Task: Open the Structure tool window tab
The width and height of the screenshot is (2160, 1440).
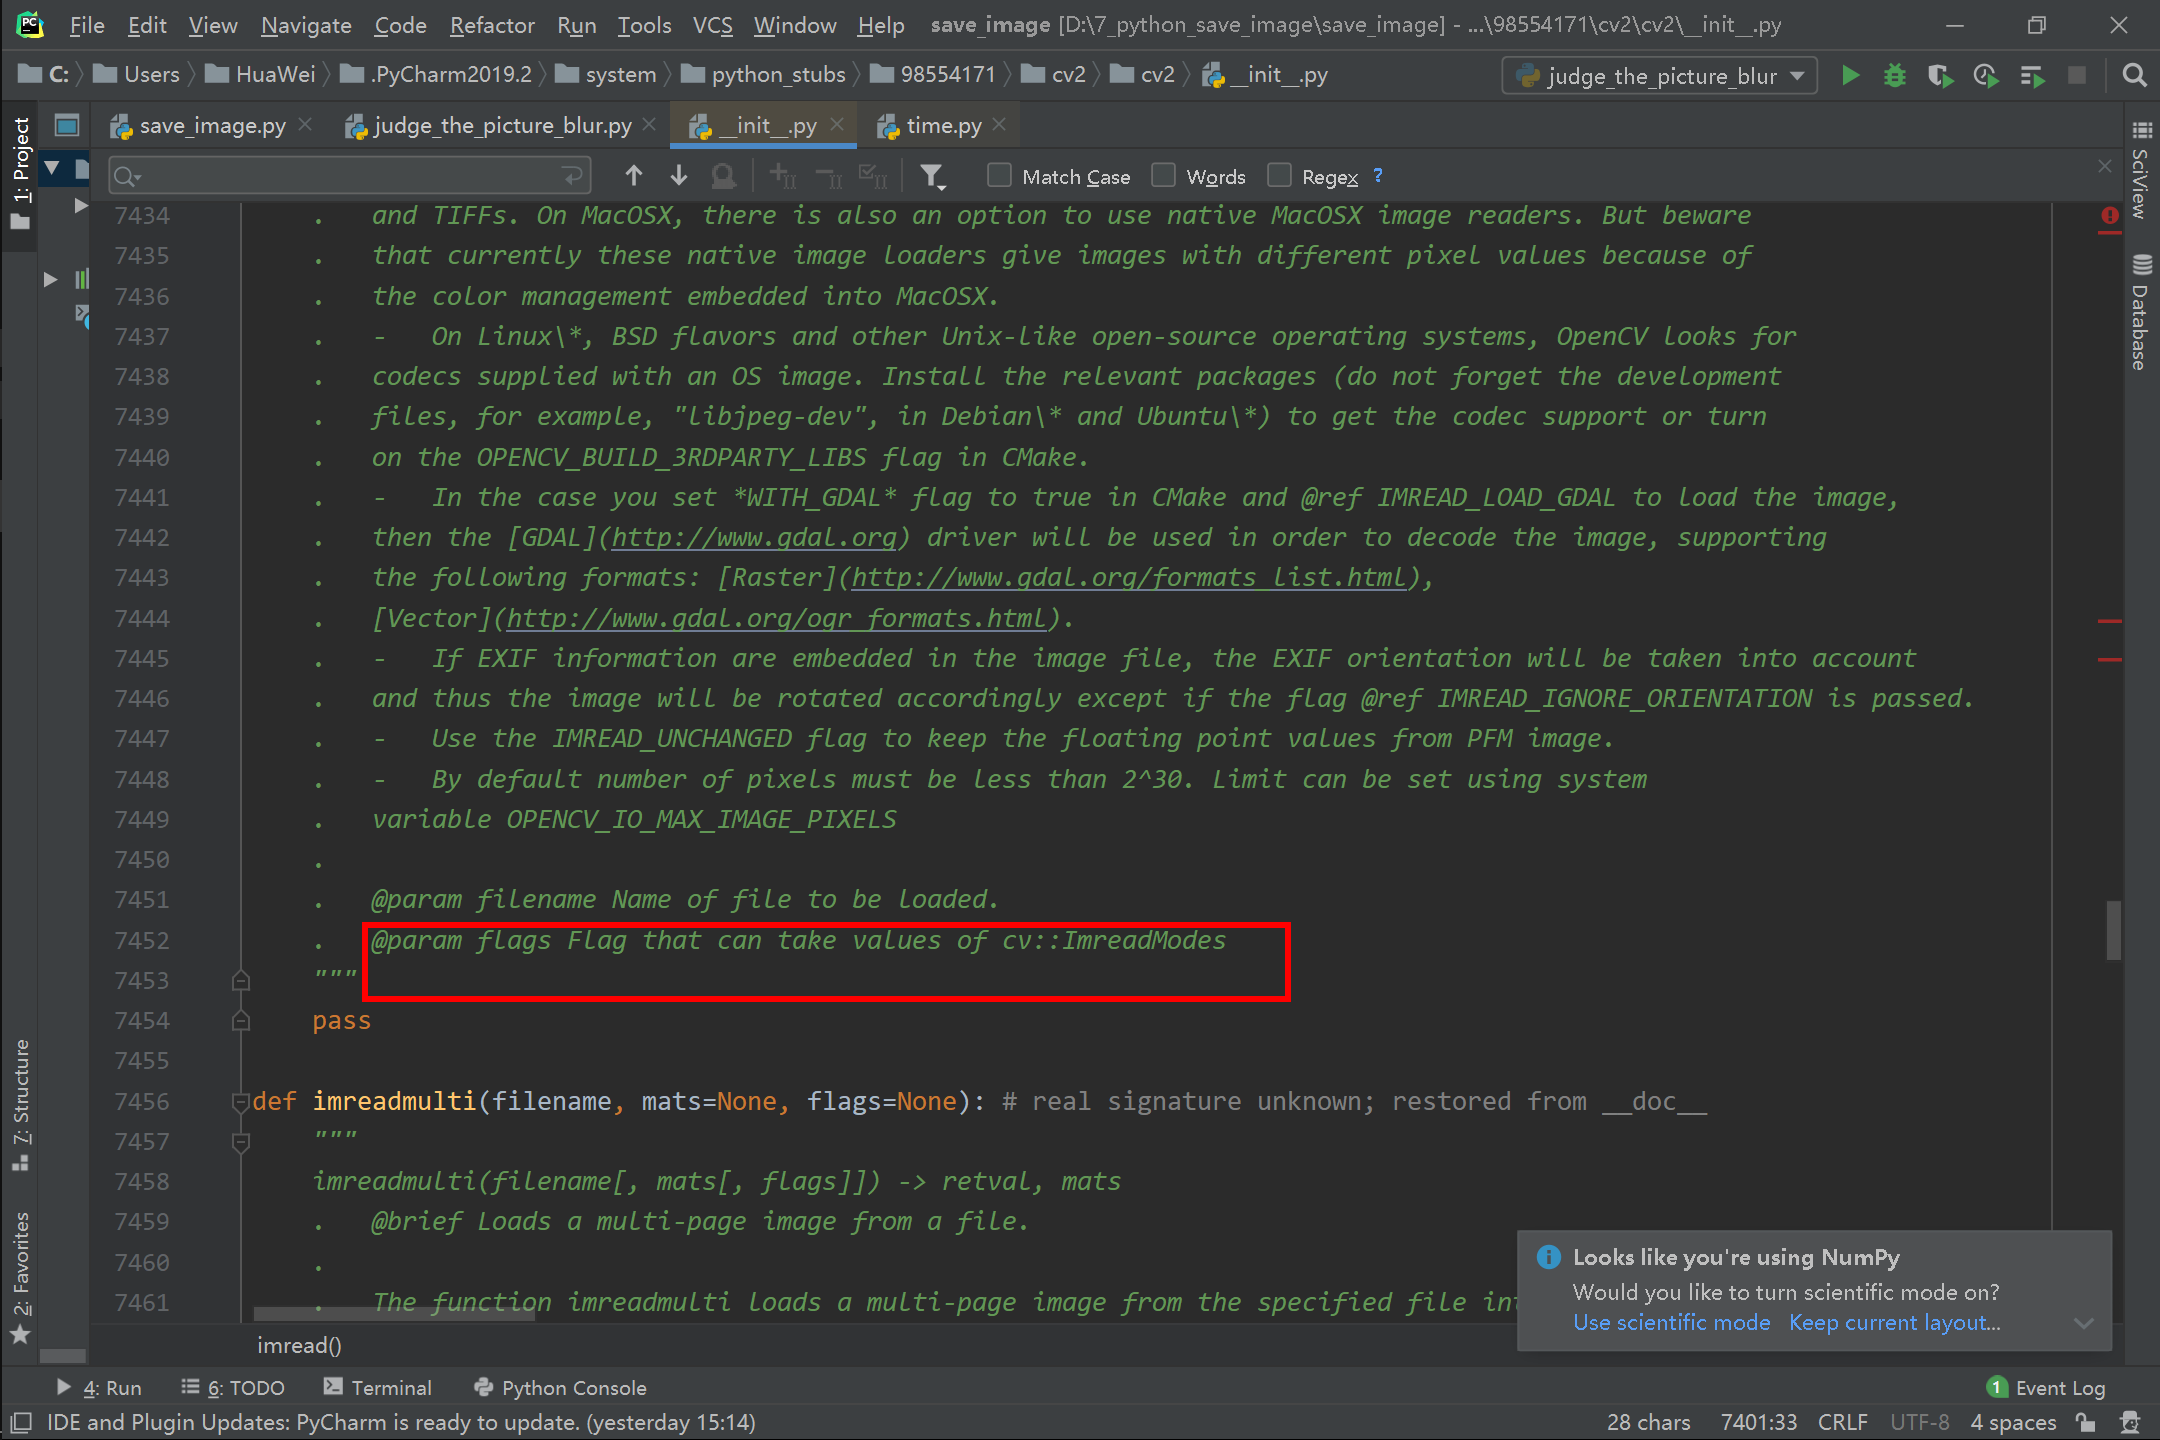Action: point(20,1105)
